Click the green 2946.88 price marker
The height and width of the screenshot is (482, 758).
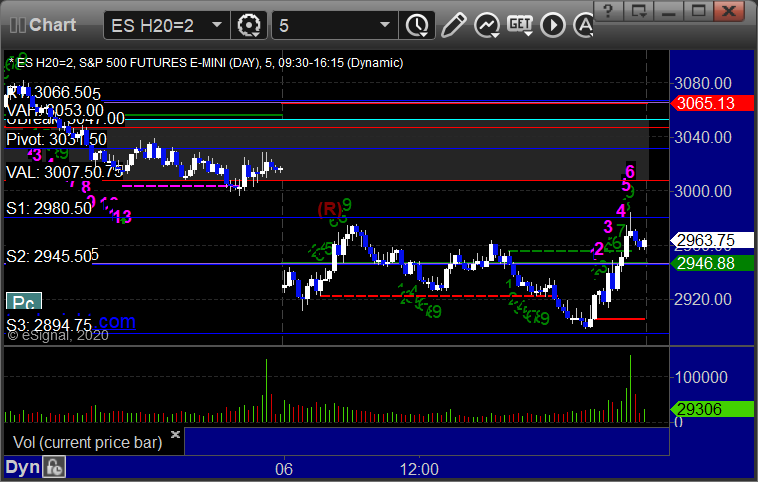(712, 263)
